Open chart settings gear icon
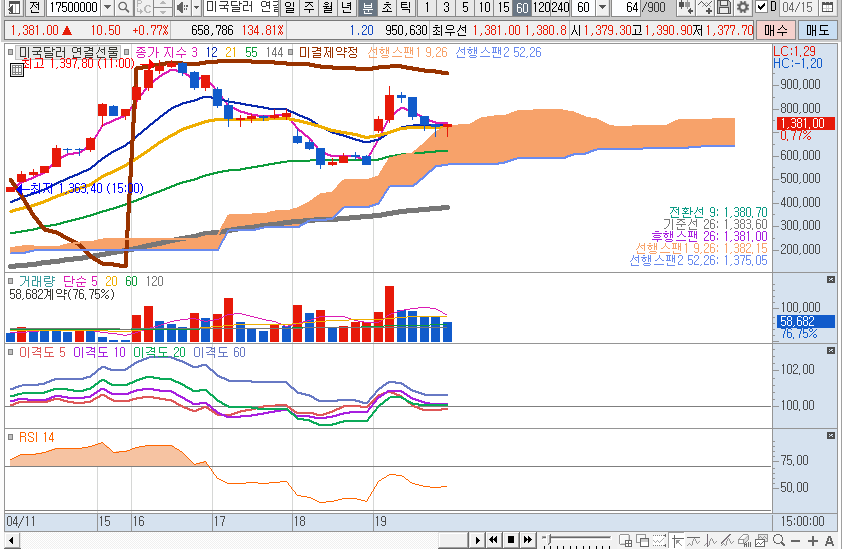Viewport: 842px width, 549px height. (742, 8)
